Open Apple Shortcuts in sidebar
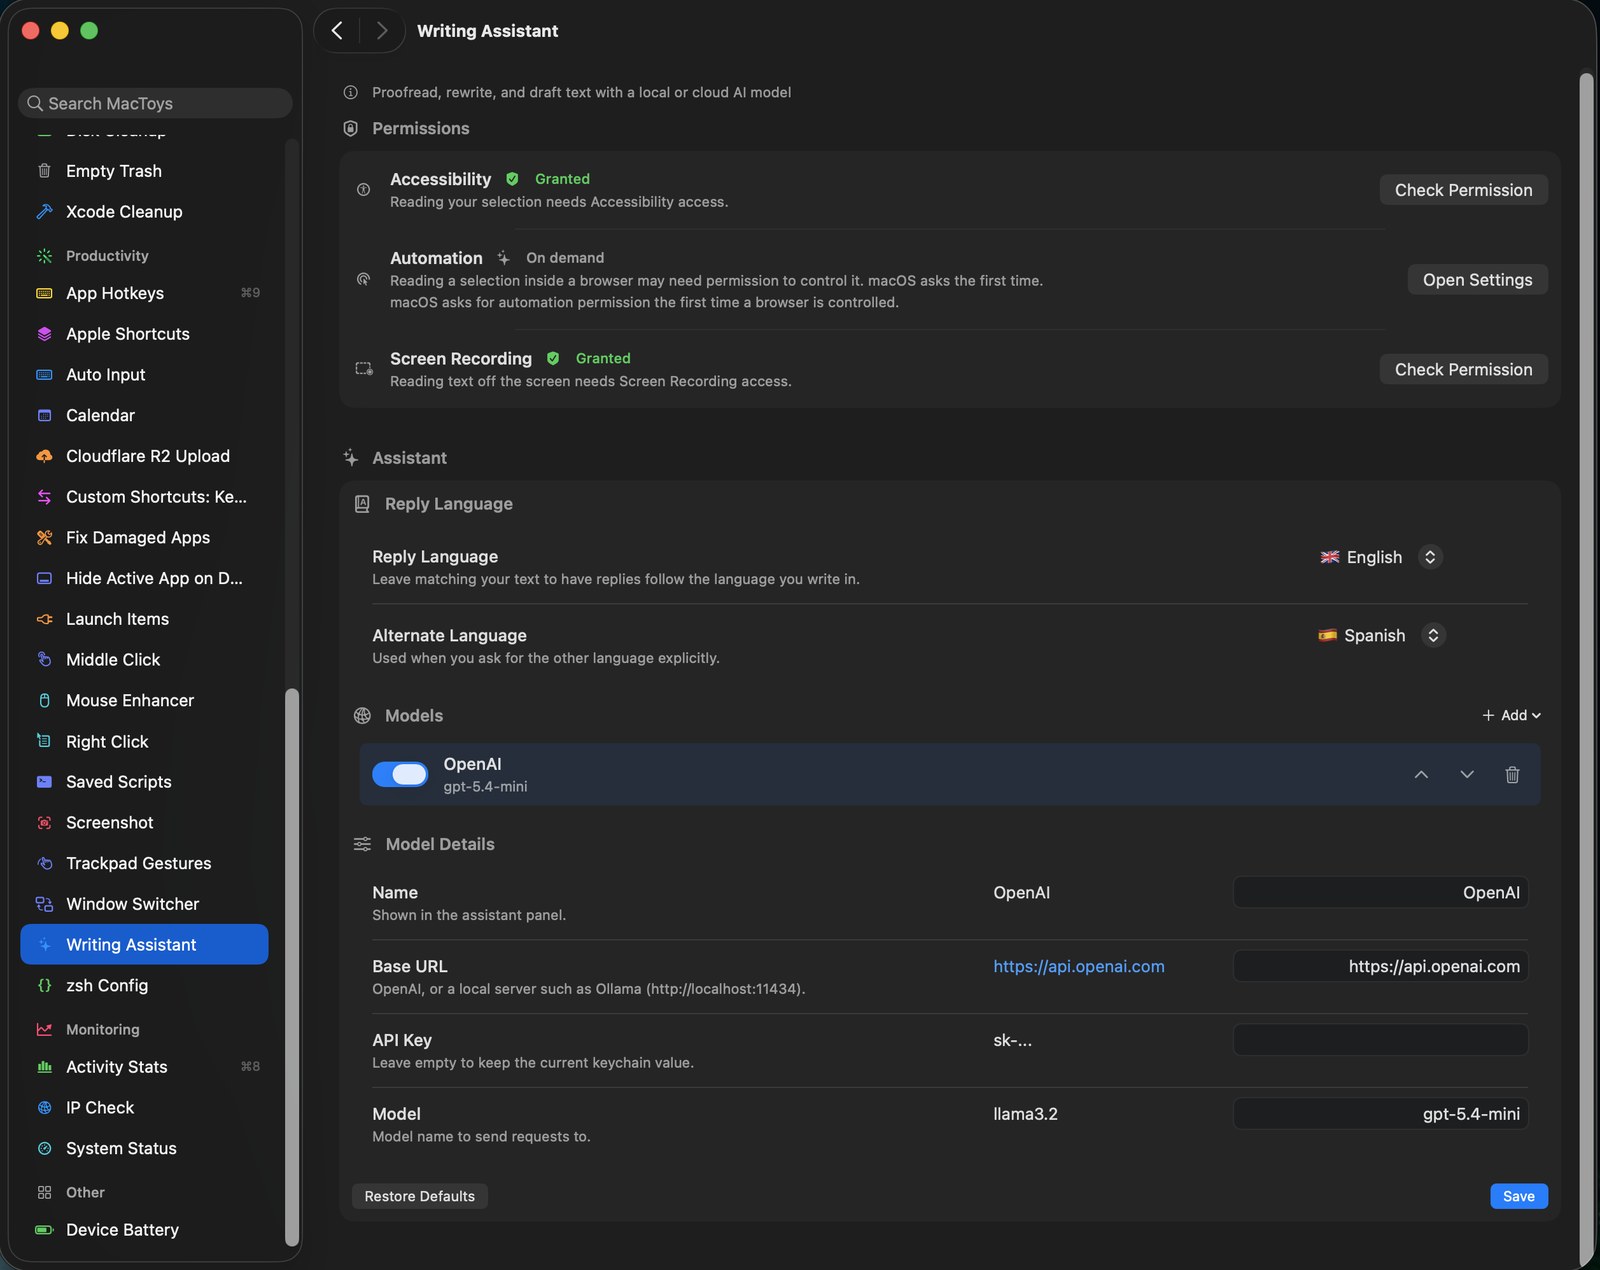Screen dimensions: 1600x1270 coord(144,334)
